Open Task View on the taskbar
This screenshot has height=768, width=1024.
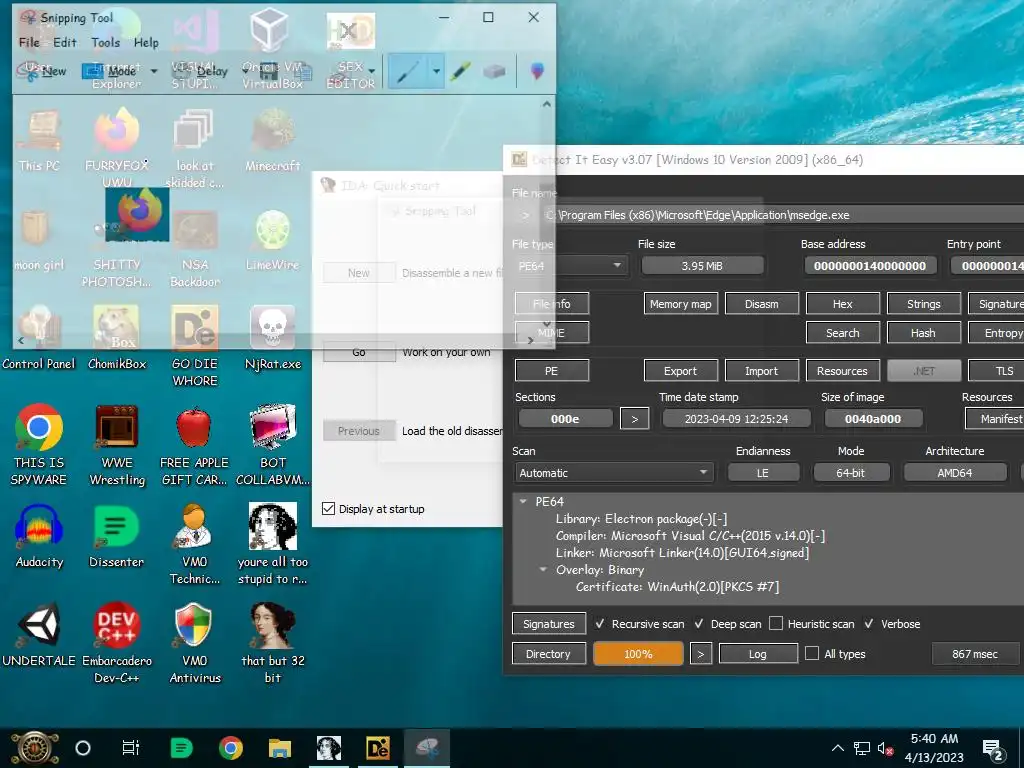pos(131,748)
